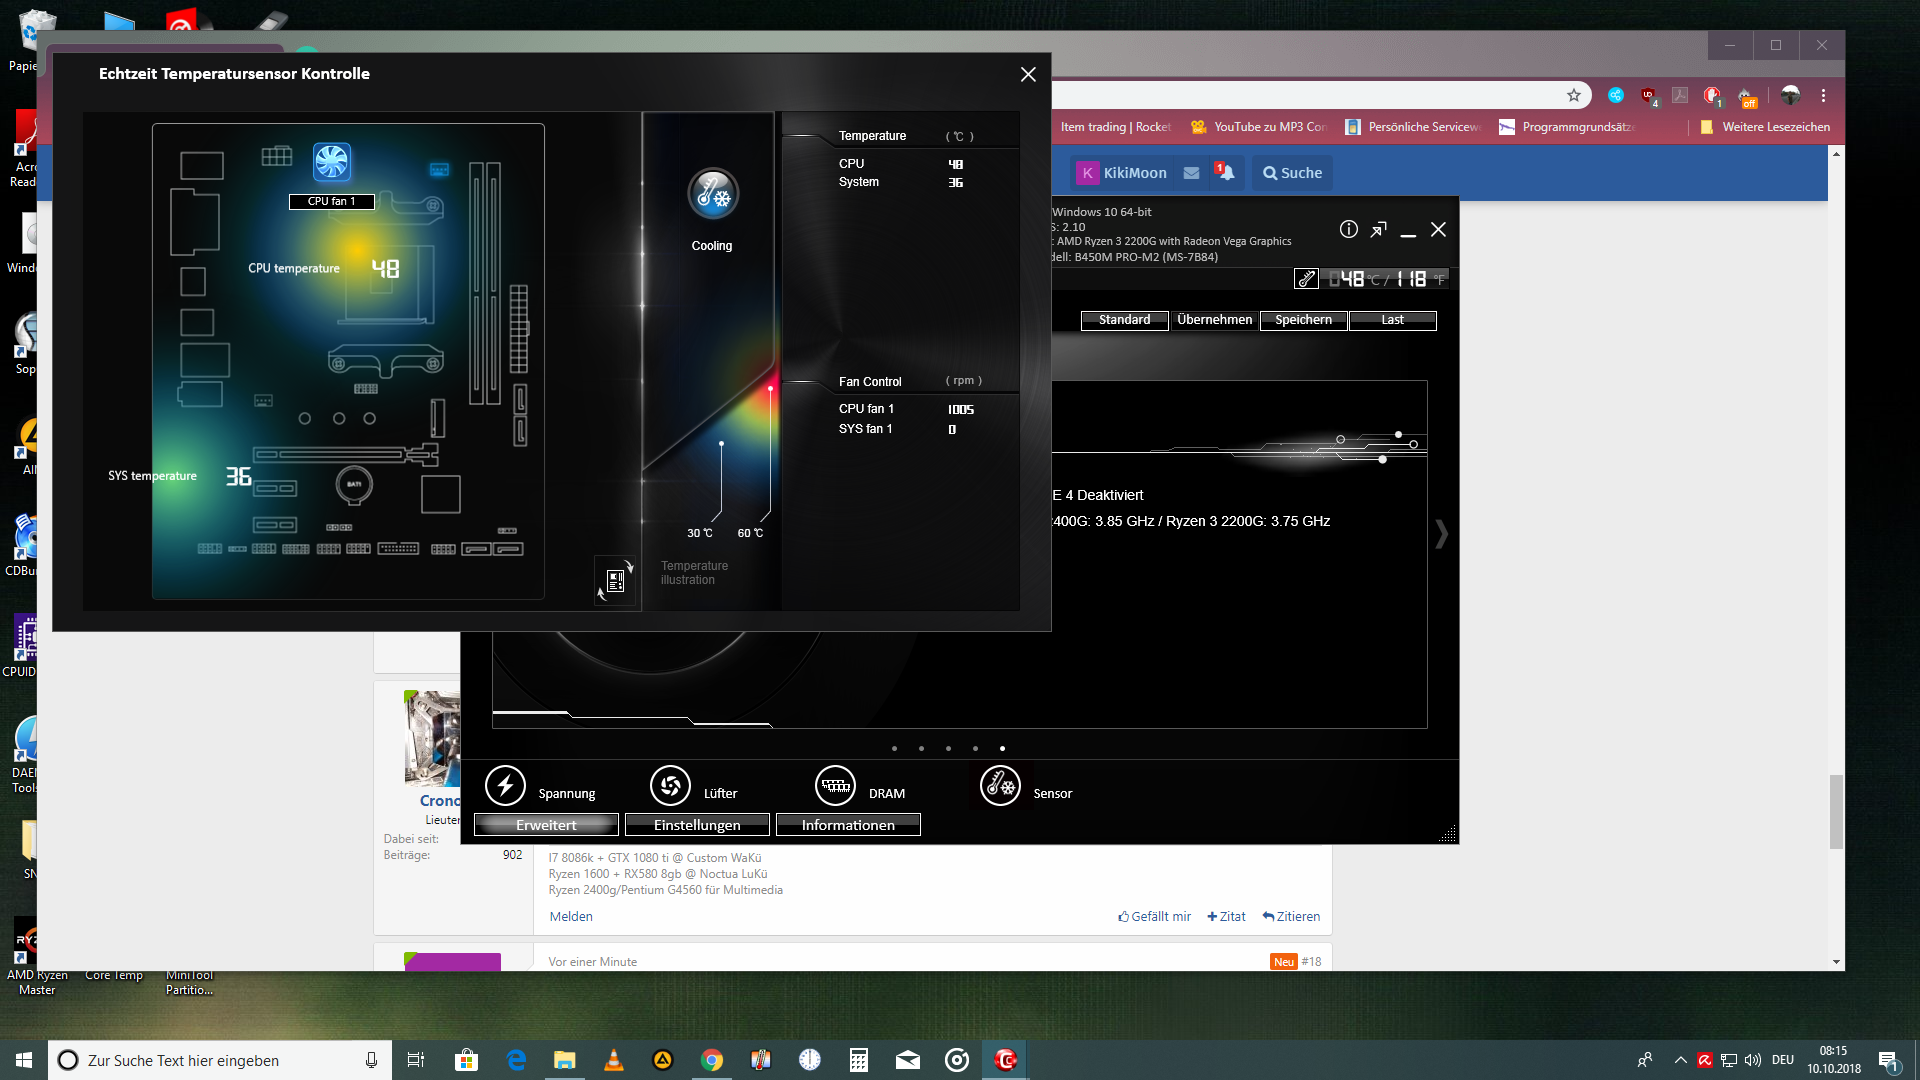Open the info icon in the Command Center titlebar

1347,229
